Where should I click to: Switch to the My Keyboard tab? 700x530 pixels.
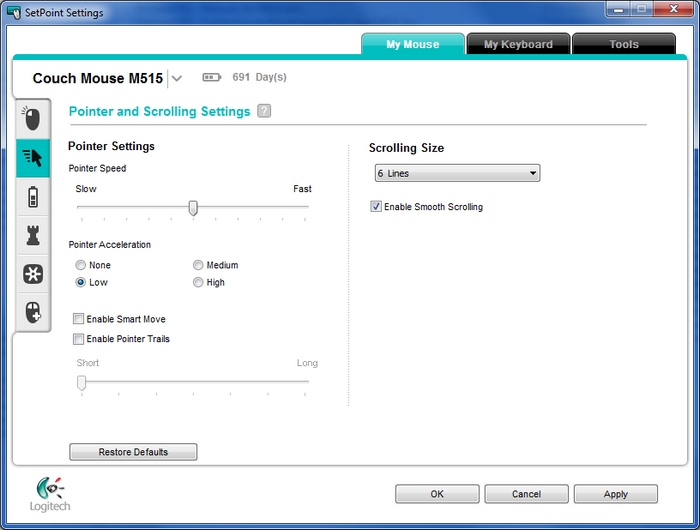[518, 44]
